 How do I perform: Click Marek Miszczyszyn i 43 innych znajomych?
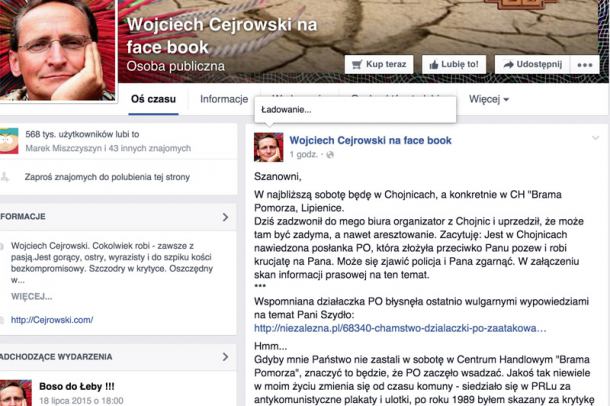coord(108,148)
